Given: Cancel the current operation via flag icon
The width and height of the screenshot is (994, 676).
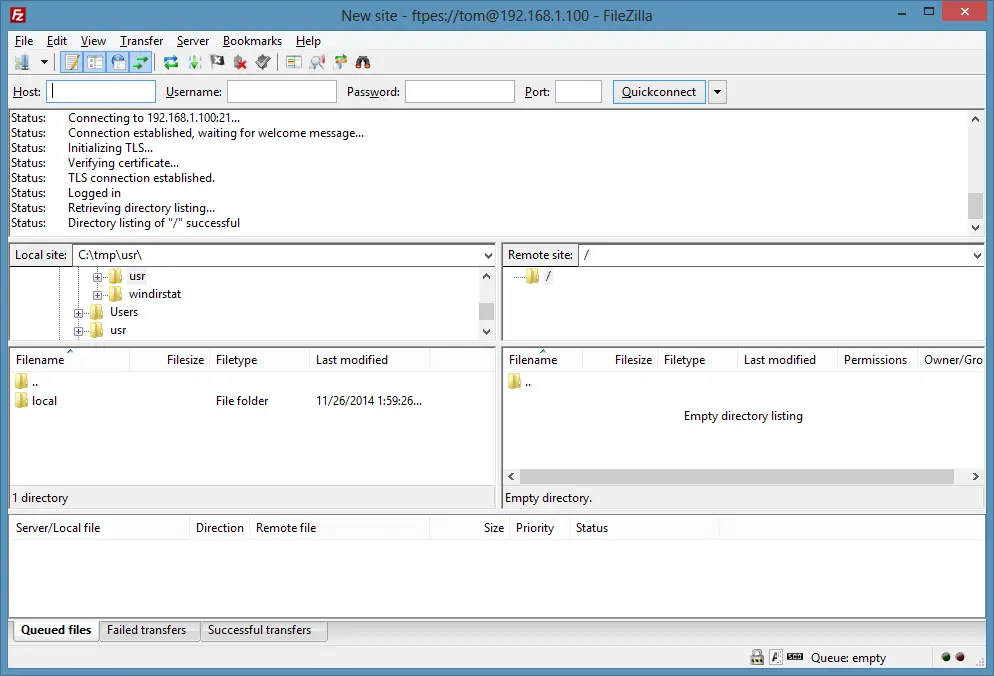Looking at the screenshot, I should point(217,62).
